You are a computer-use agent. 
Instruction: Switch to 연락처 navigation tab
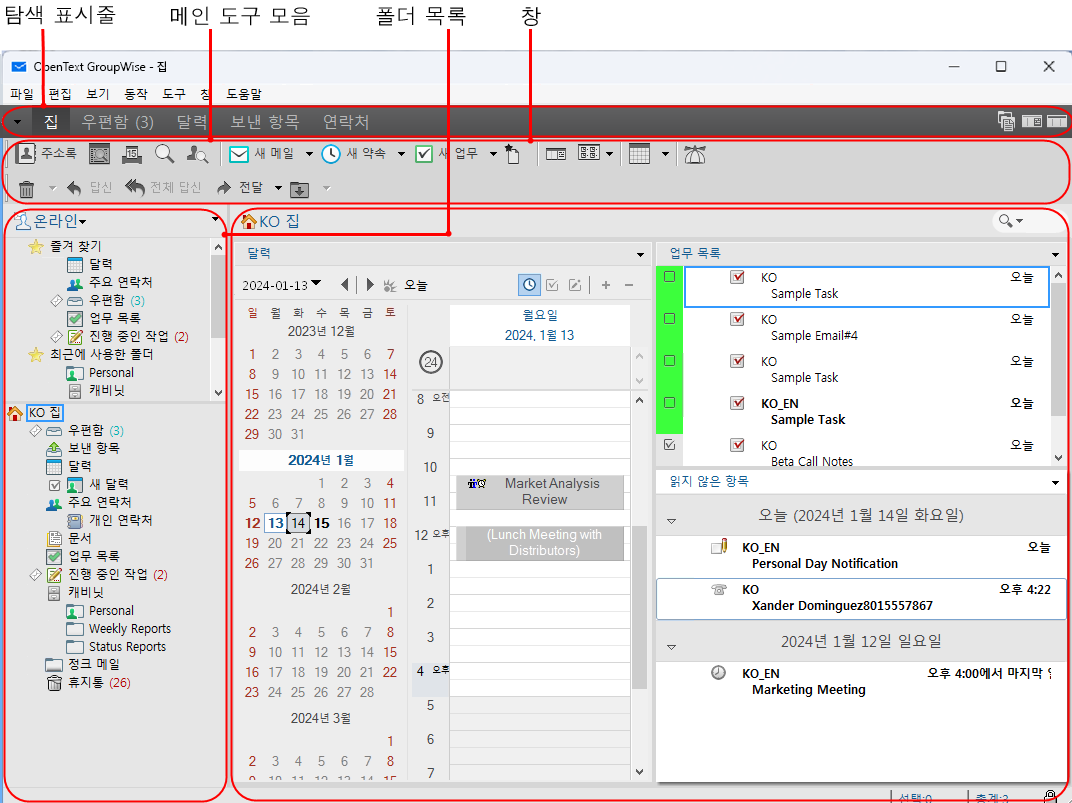tap(346, 122)
